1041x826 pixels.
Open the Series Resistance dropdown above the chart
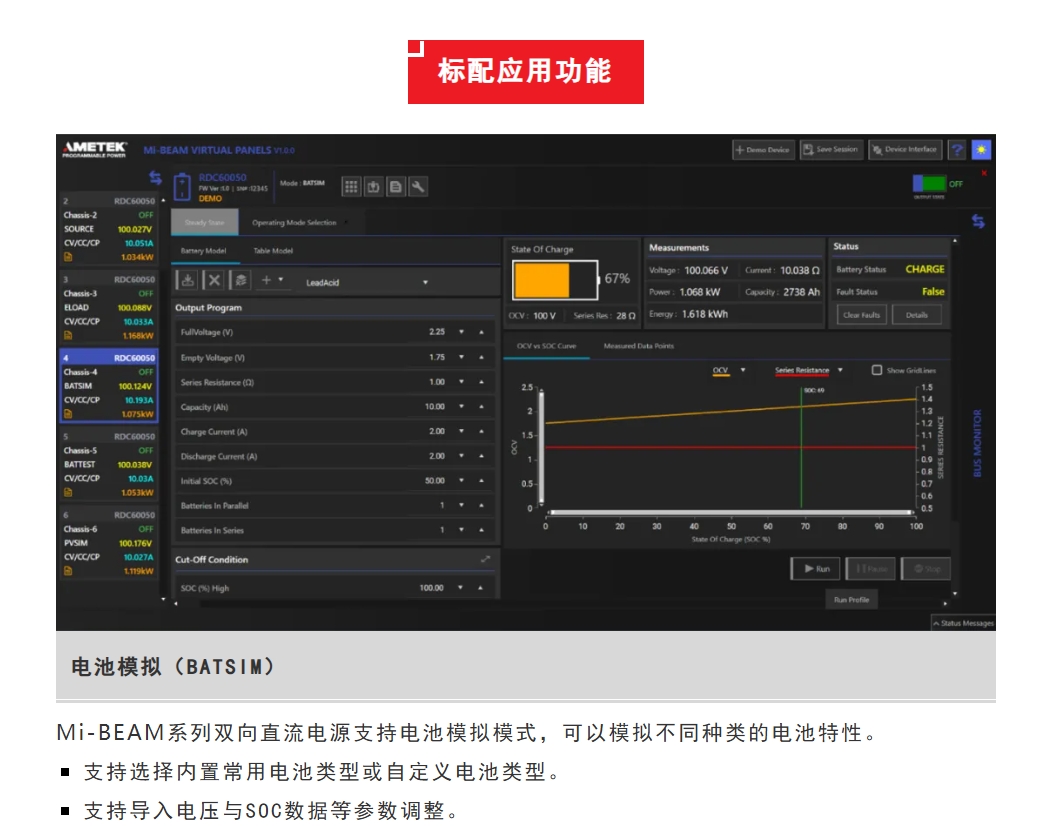coord(840,370)
